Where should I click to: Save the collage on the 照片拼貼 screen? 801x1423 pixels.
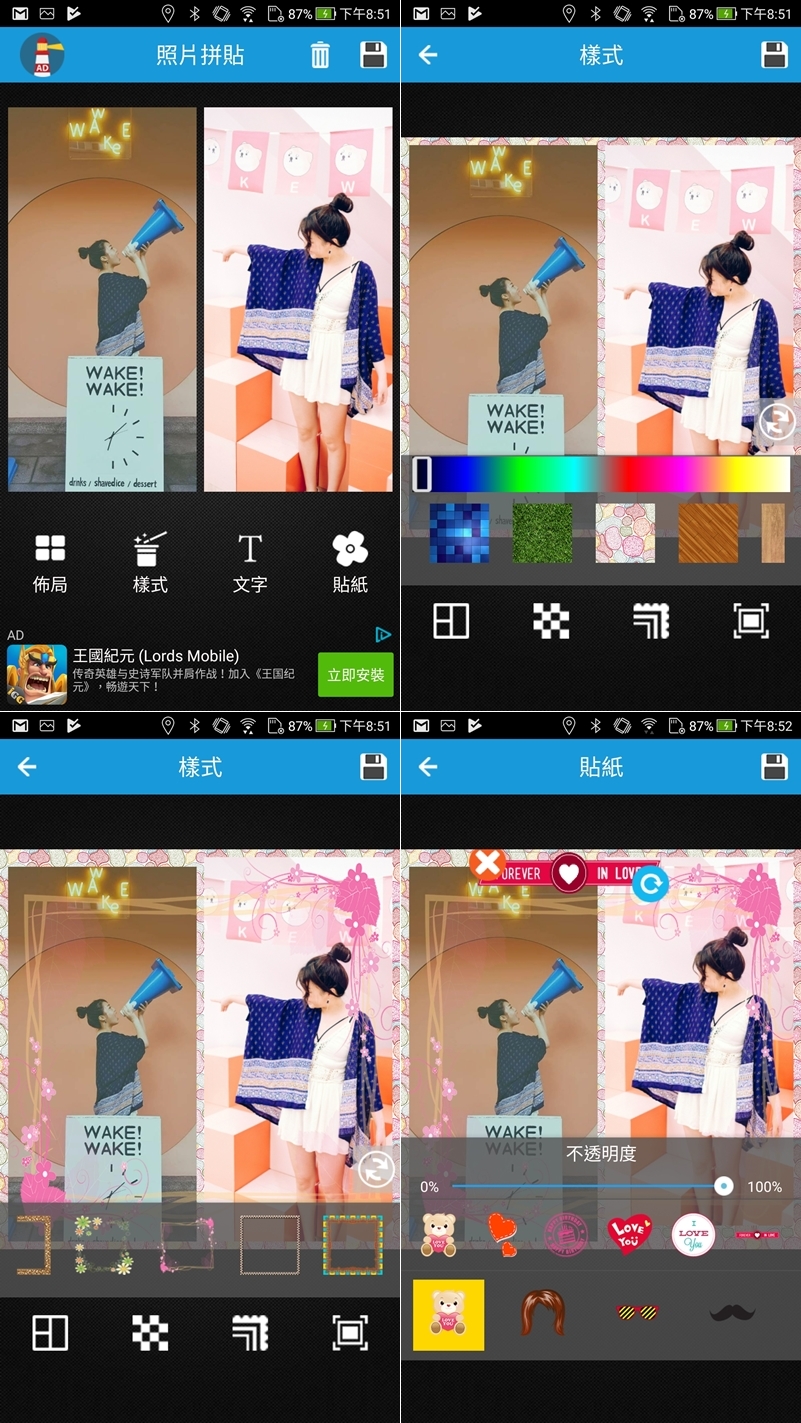[373, 55]
